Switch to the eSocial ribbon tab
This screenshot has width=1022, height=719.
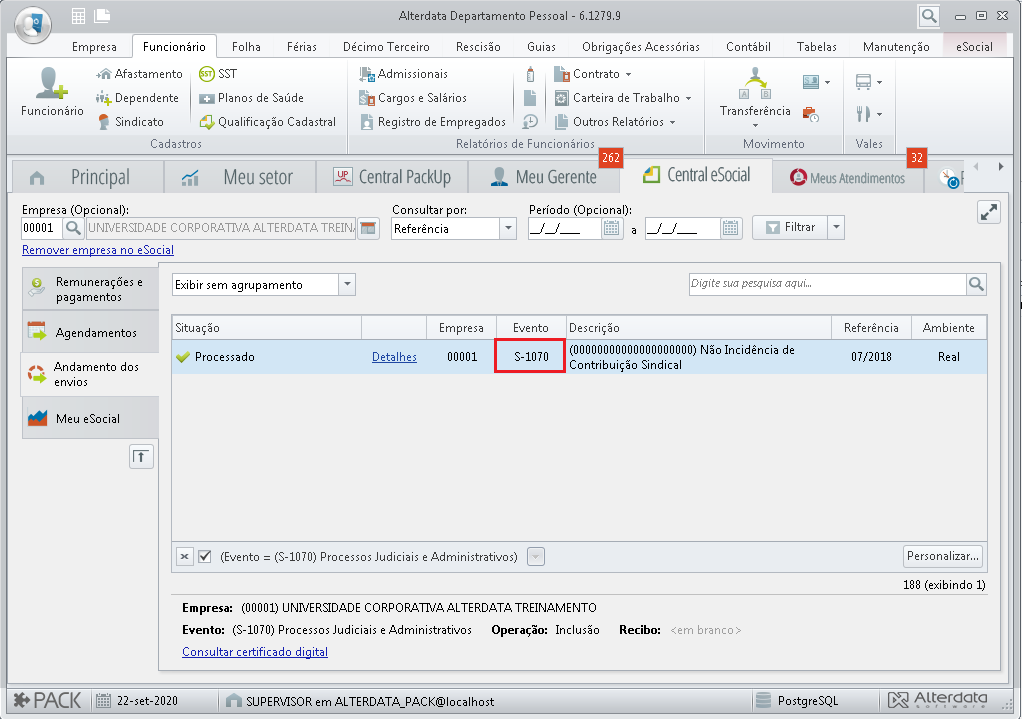point(974,47)
